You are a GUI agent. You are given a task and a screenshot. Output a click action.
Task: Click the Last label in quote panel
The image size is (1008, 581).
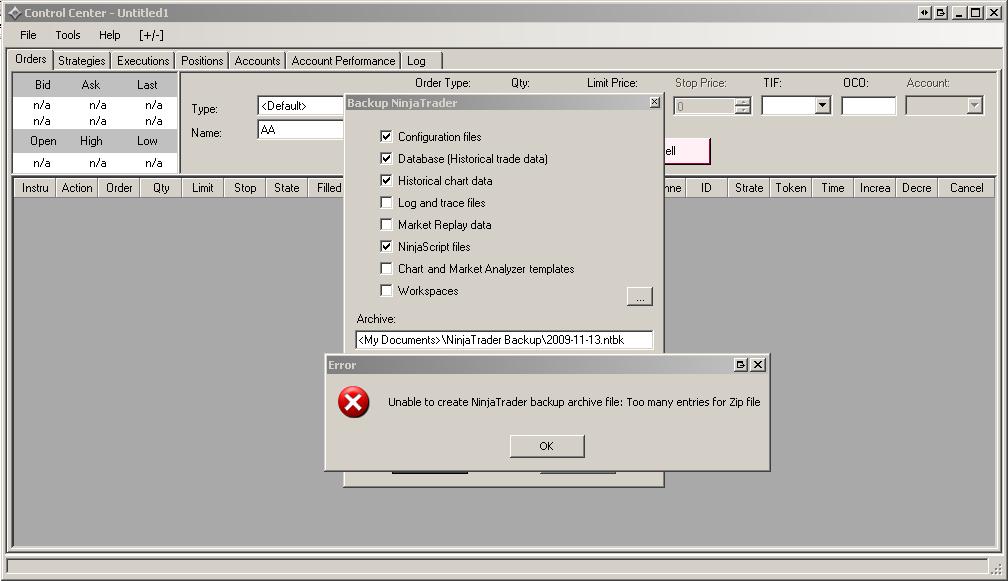click(x=147, y=85)
